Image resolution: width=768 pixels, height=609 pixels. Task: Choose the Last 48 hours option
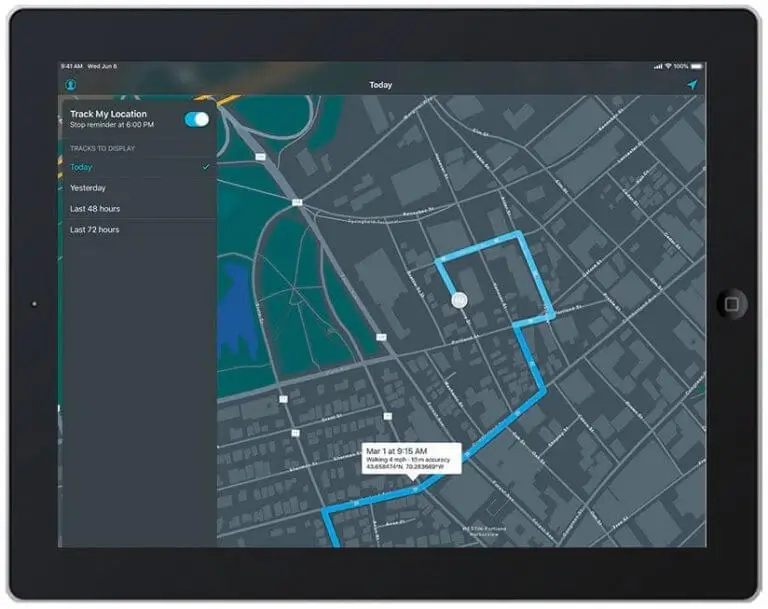95,209
